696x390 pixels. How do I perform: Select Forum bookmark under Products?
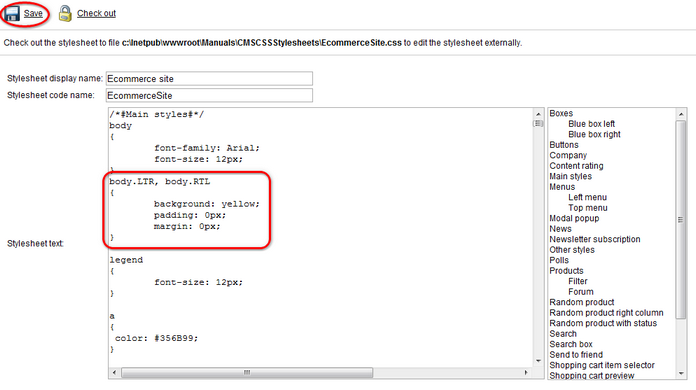pyautogui.click(x=581, y=292)
